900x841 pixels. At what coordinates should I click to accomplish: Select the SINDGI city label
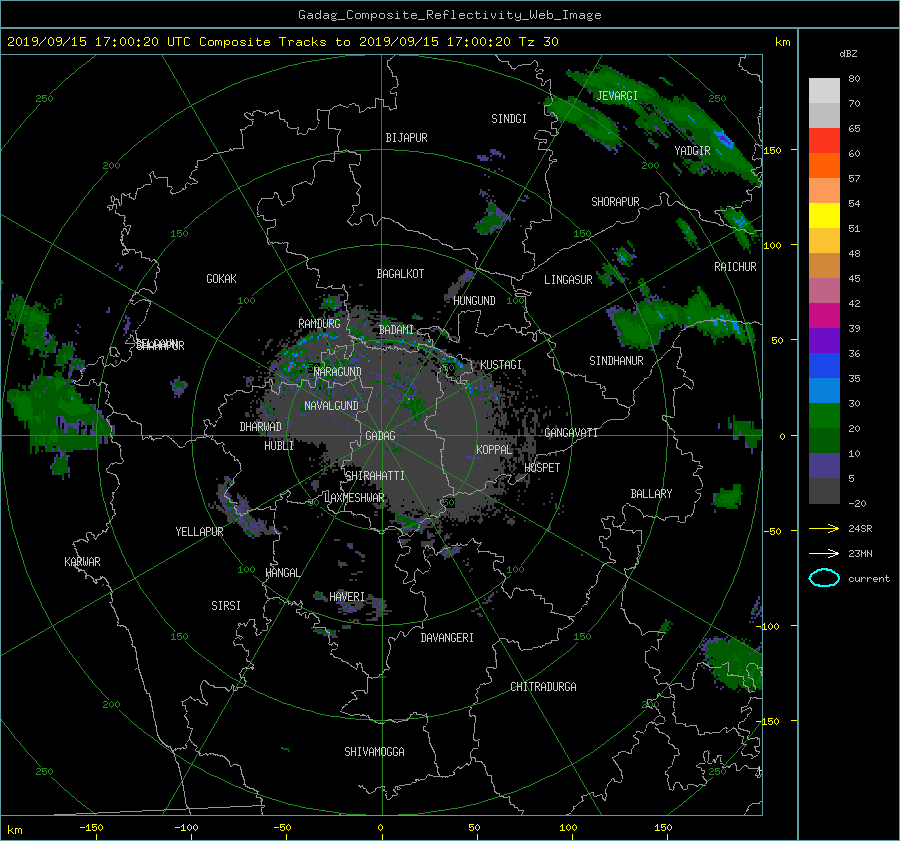pos(509,119)
